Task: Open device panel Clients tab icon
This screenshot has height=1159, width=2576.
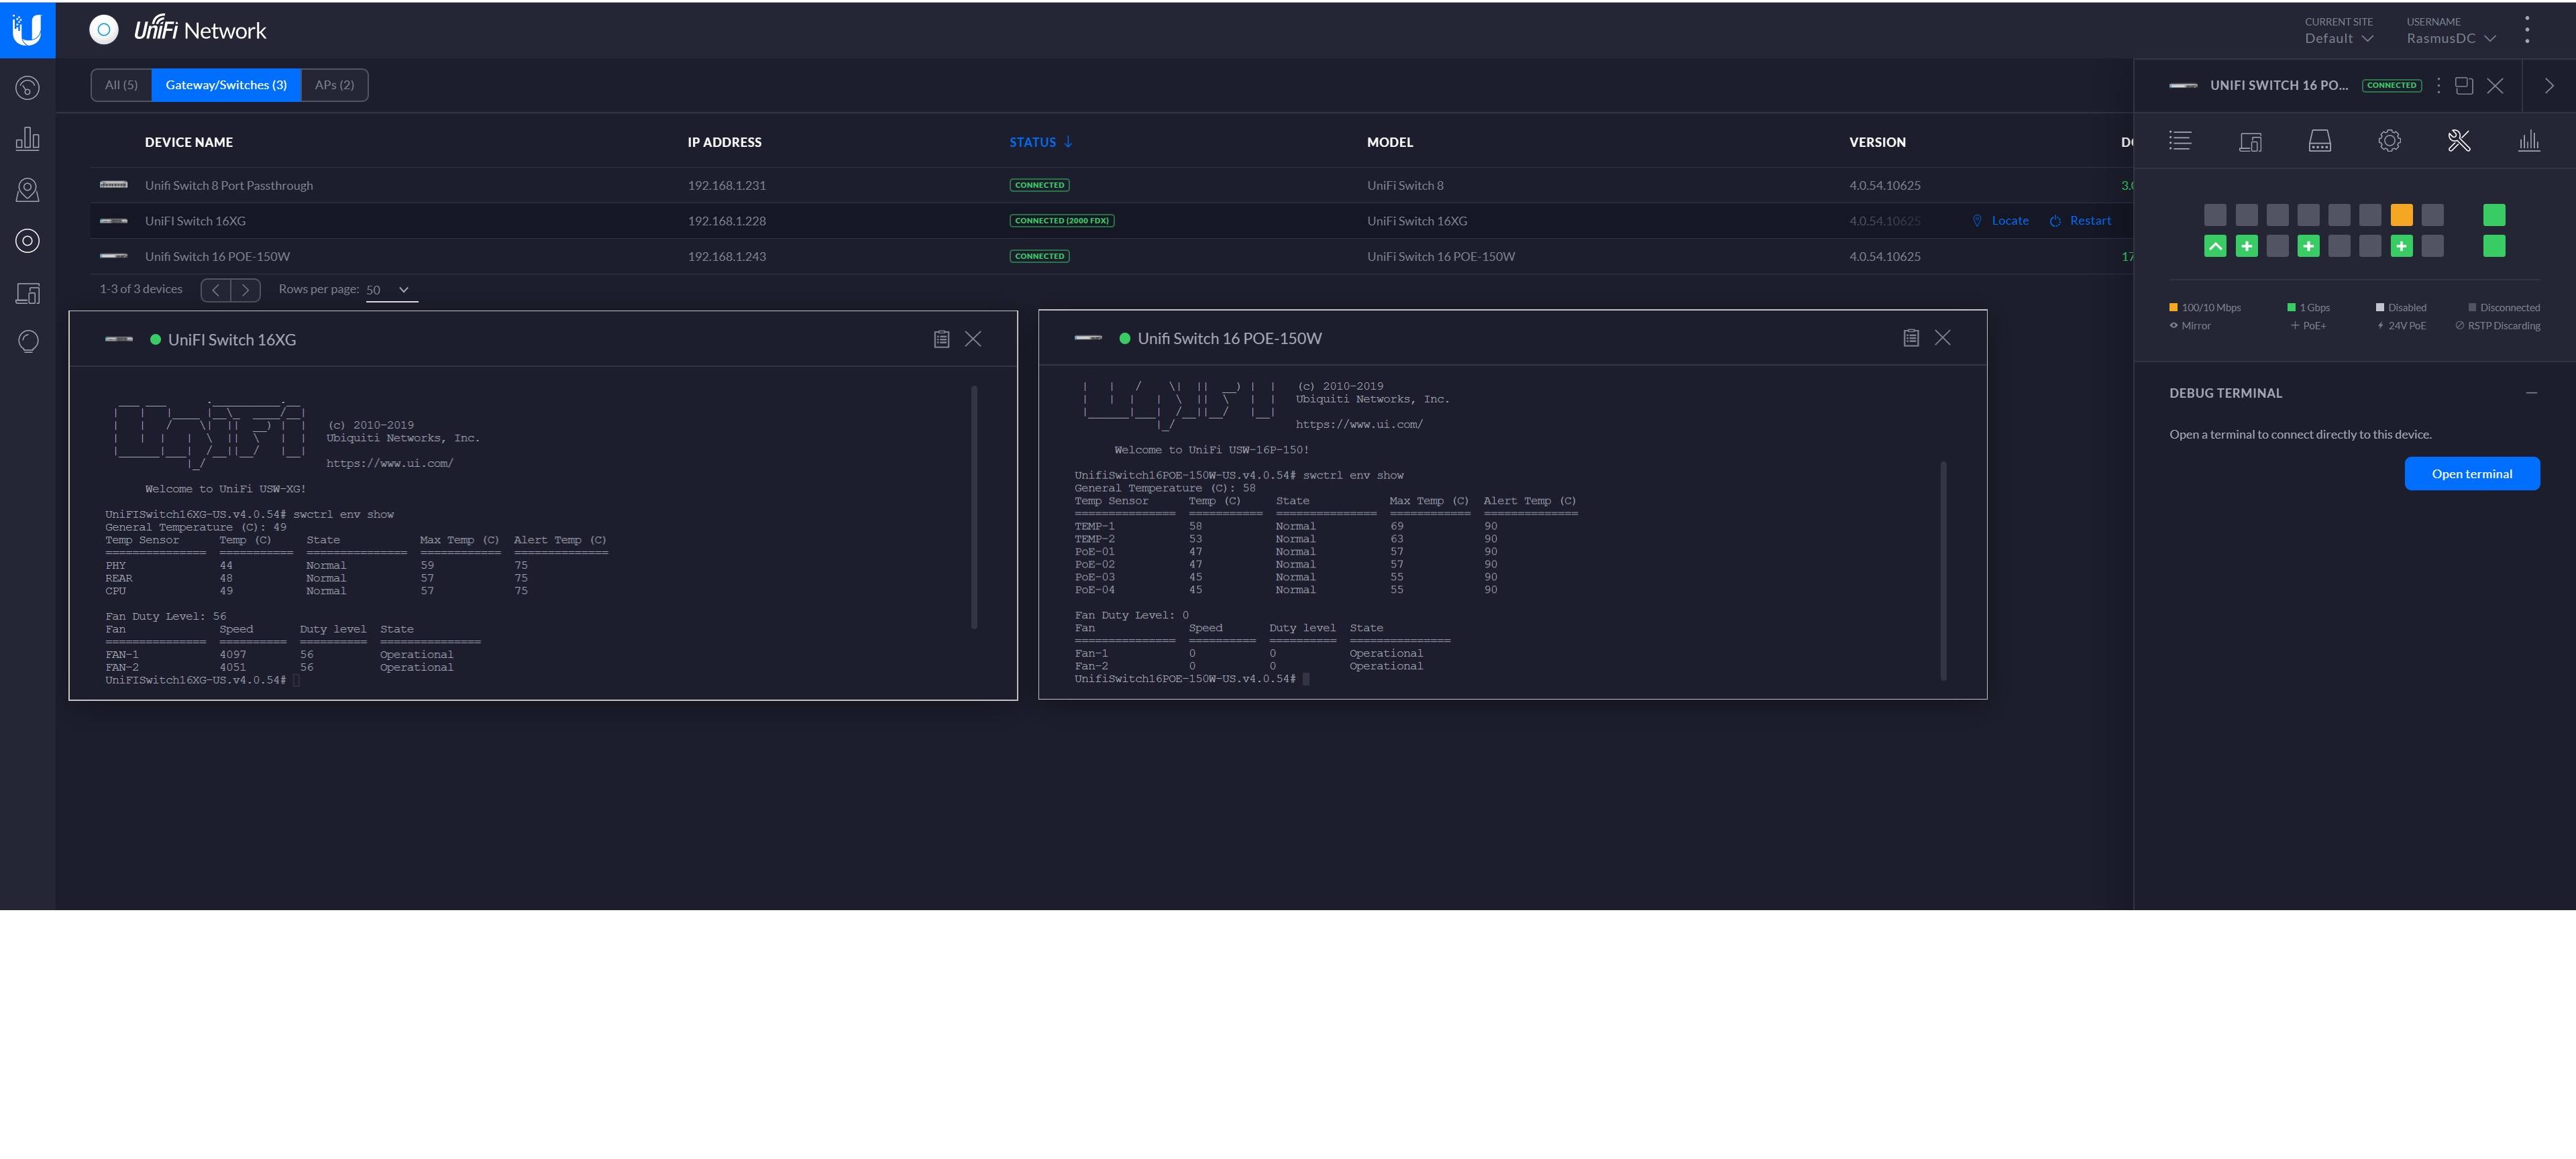Action: (2250, 141)
